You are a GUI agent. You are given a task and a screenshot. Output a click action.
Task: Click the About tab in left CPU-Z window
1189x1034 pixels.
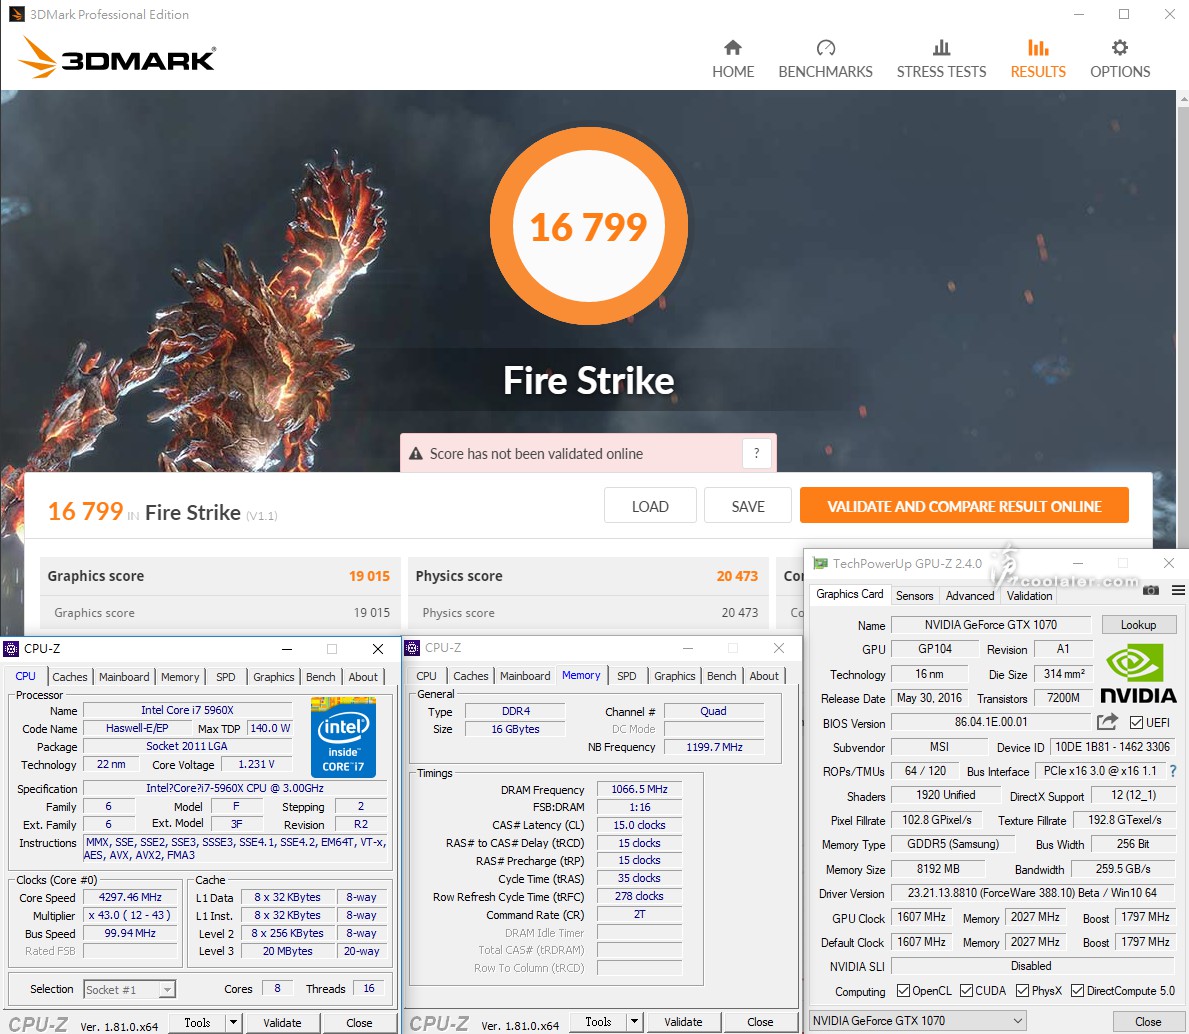(x=363, y=677)
